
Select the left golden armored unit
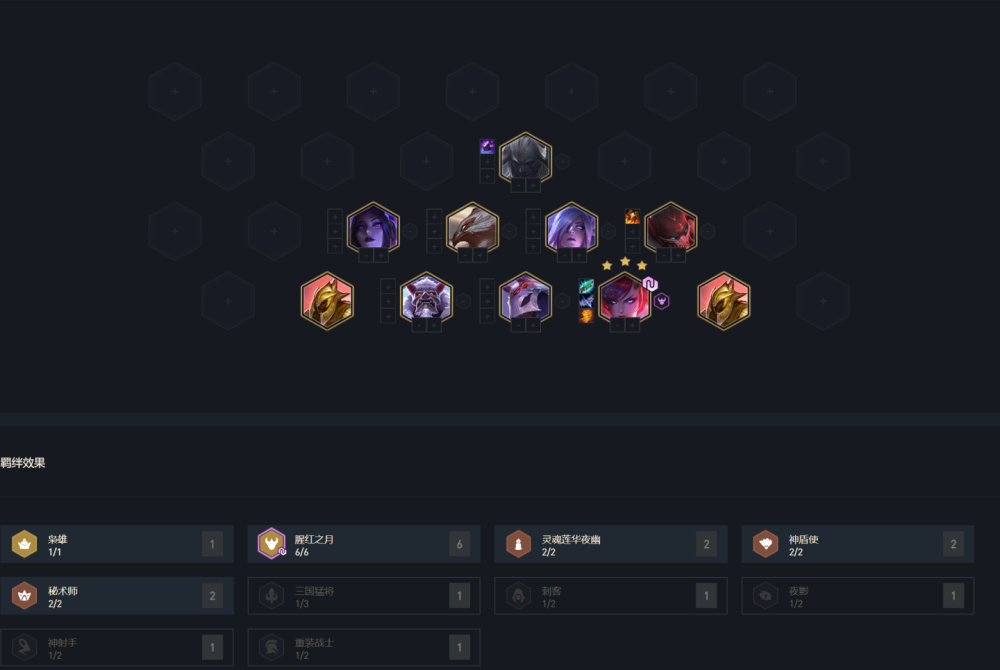pos(327,300)
